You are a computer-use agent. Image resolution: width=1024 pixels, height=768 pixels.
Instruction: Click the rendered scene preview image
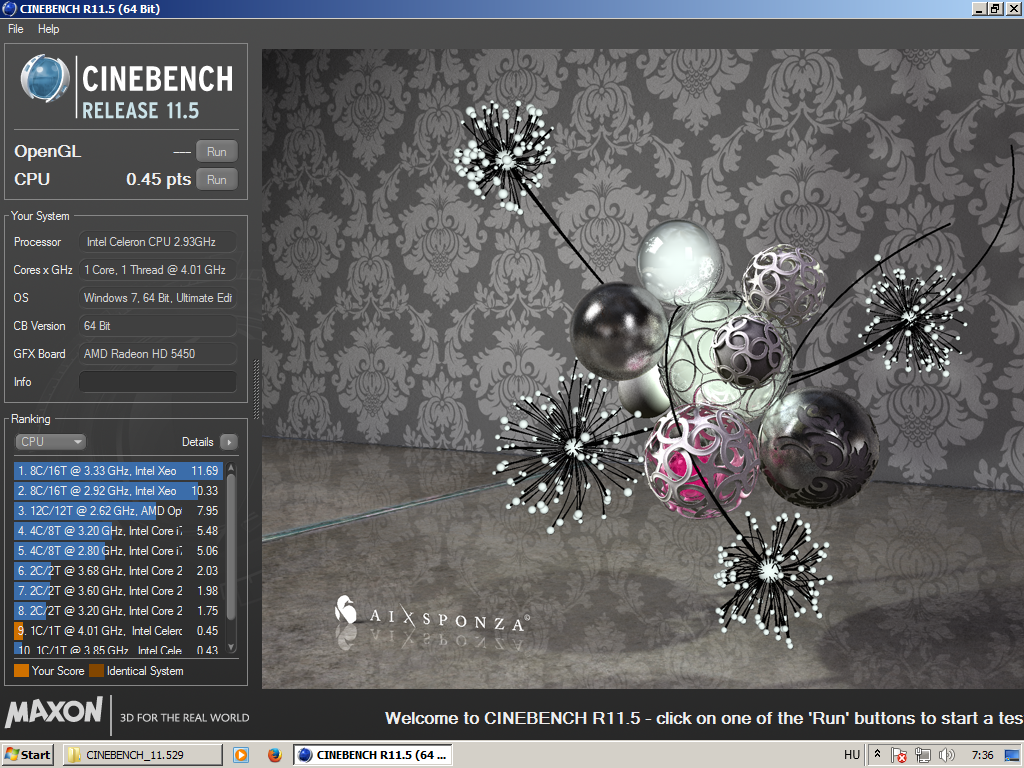coord(643,369)
